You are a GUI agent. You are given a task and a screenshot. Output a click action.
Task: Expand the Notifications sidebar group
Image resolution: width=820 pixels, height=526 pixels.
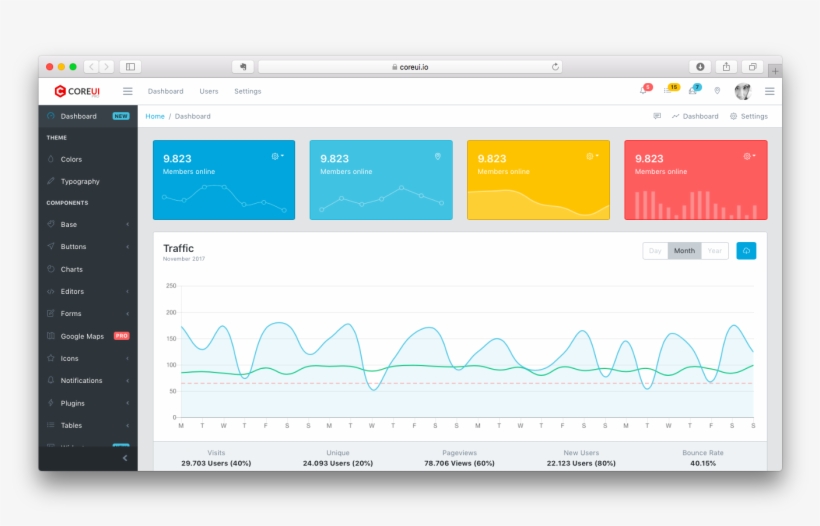click(x=88, y=381)
